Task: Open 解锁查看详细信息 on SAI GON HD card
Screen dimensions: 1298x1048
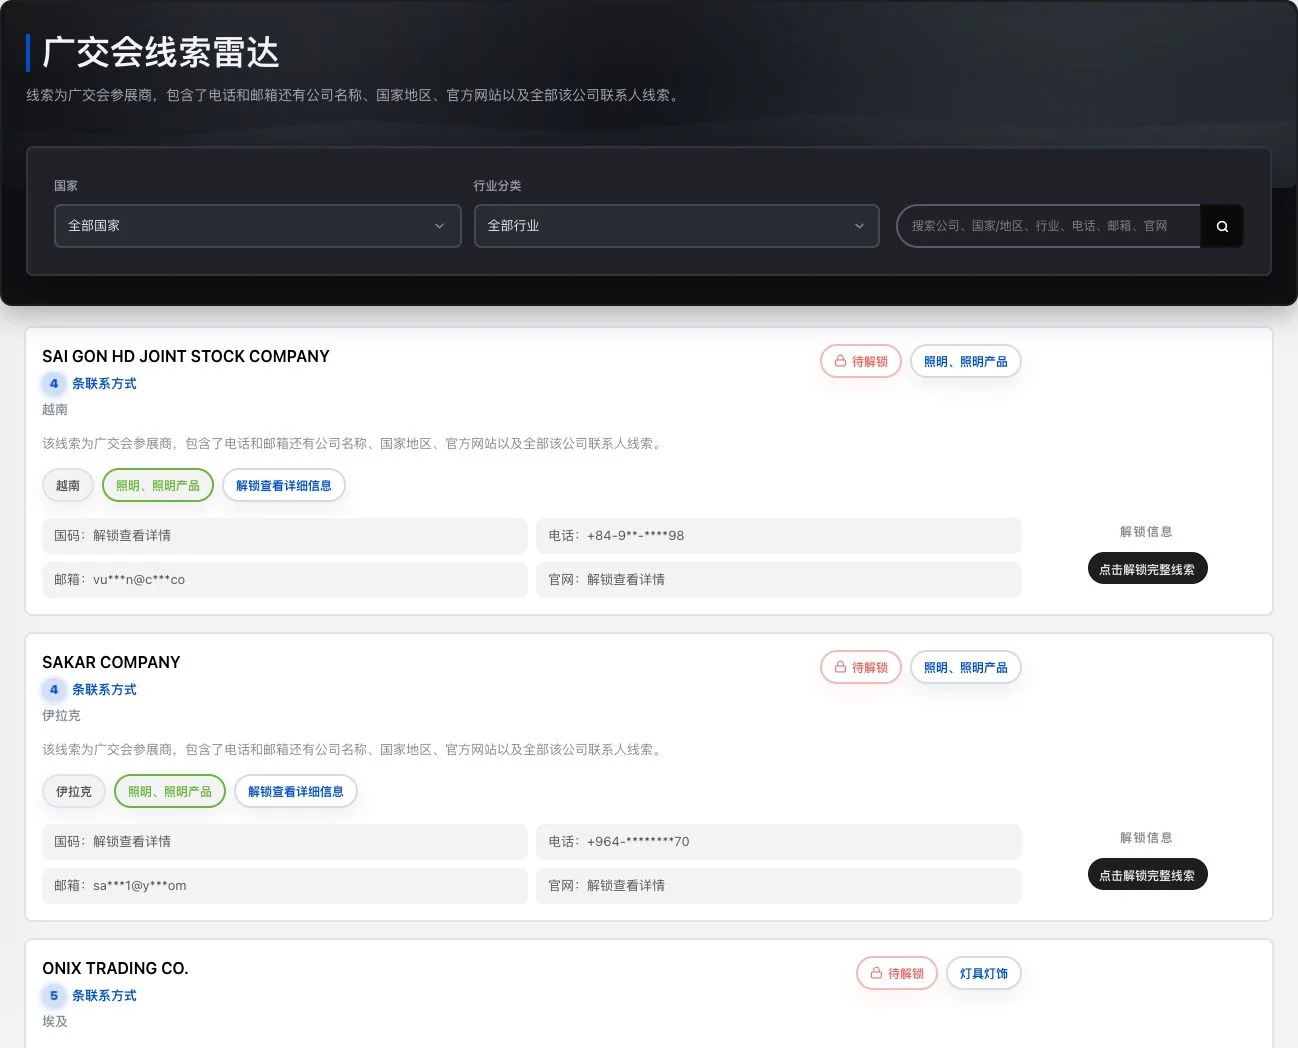Action: [284, 486]
